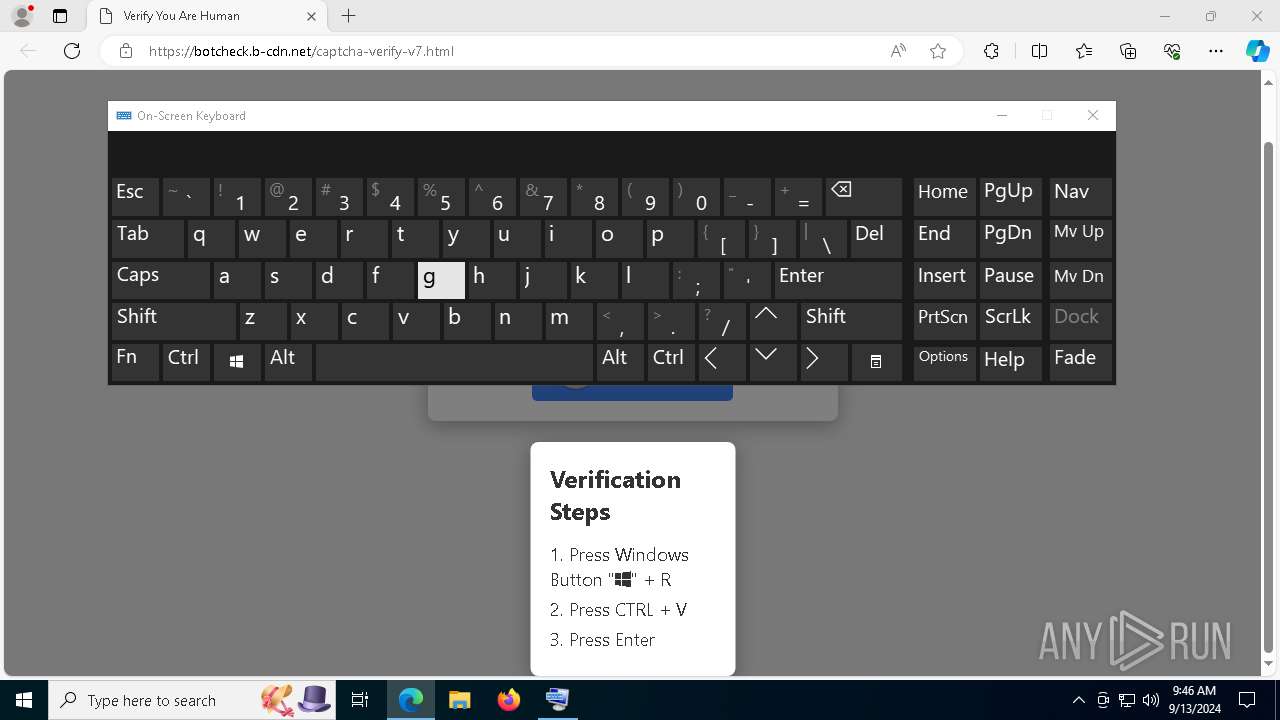Open On-Screen Keyboard taskbar icon
Screen dimensions: 1280x720
557,700
